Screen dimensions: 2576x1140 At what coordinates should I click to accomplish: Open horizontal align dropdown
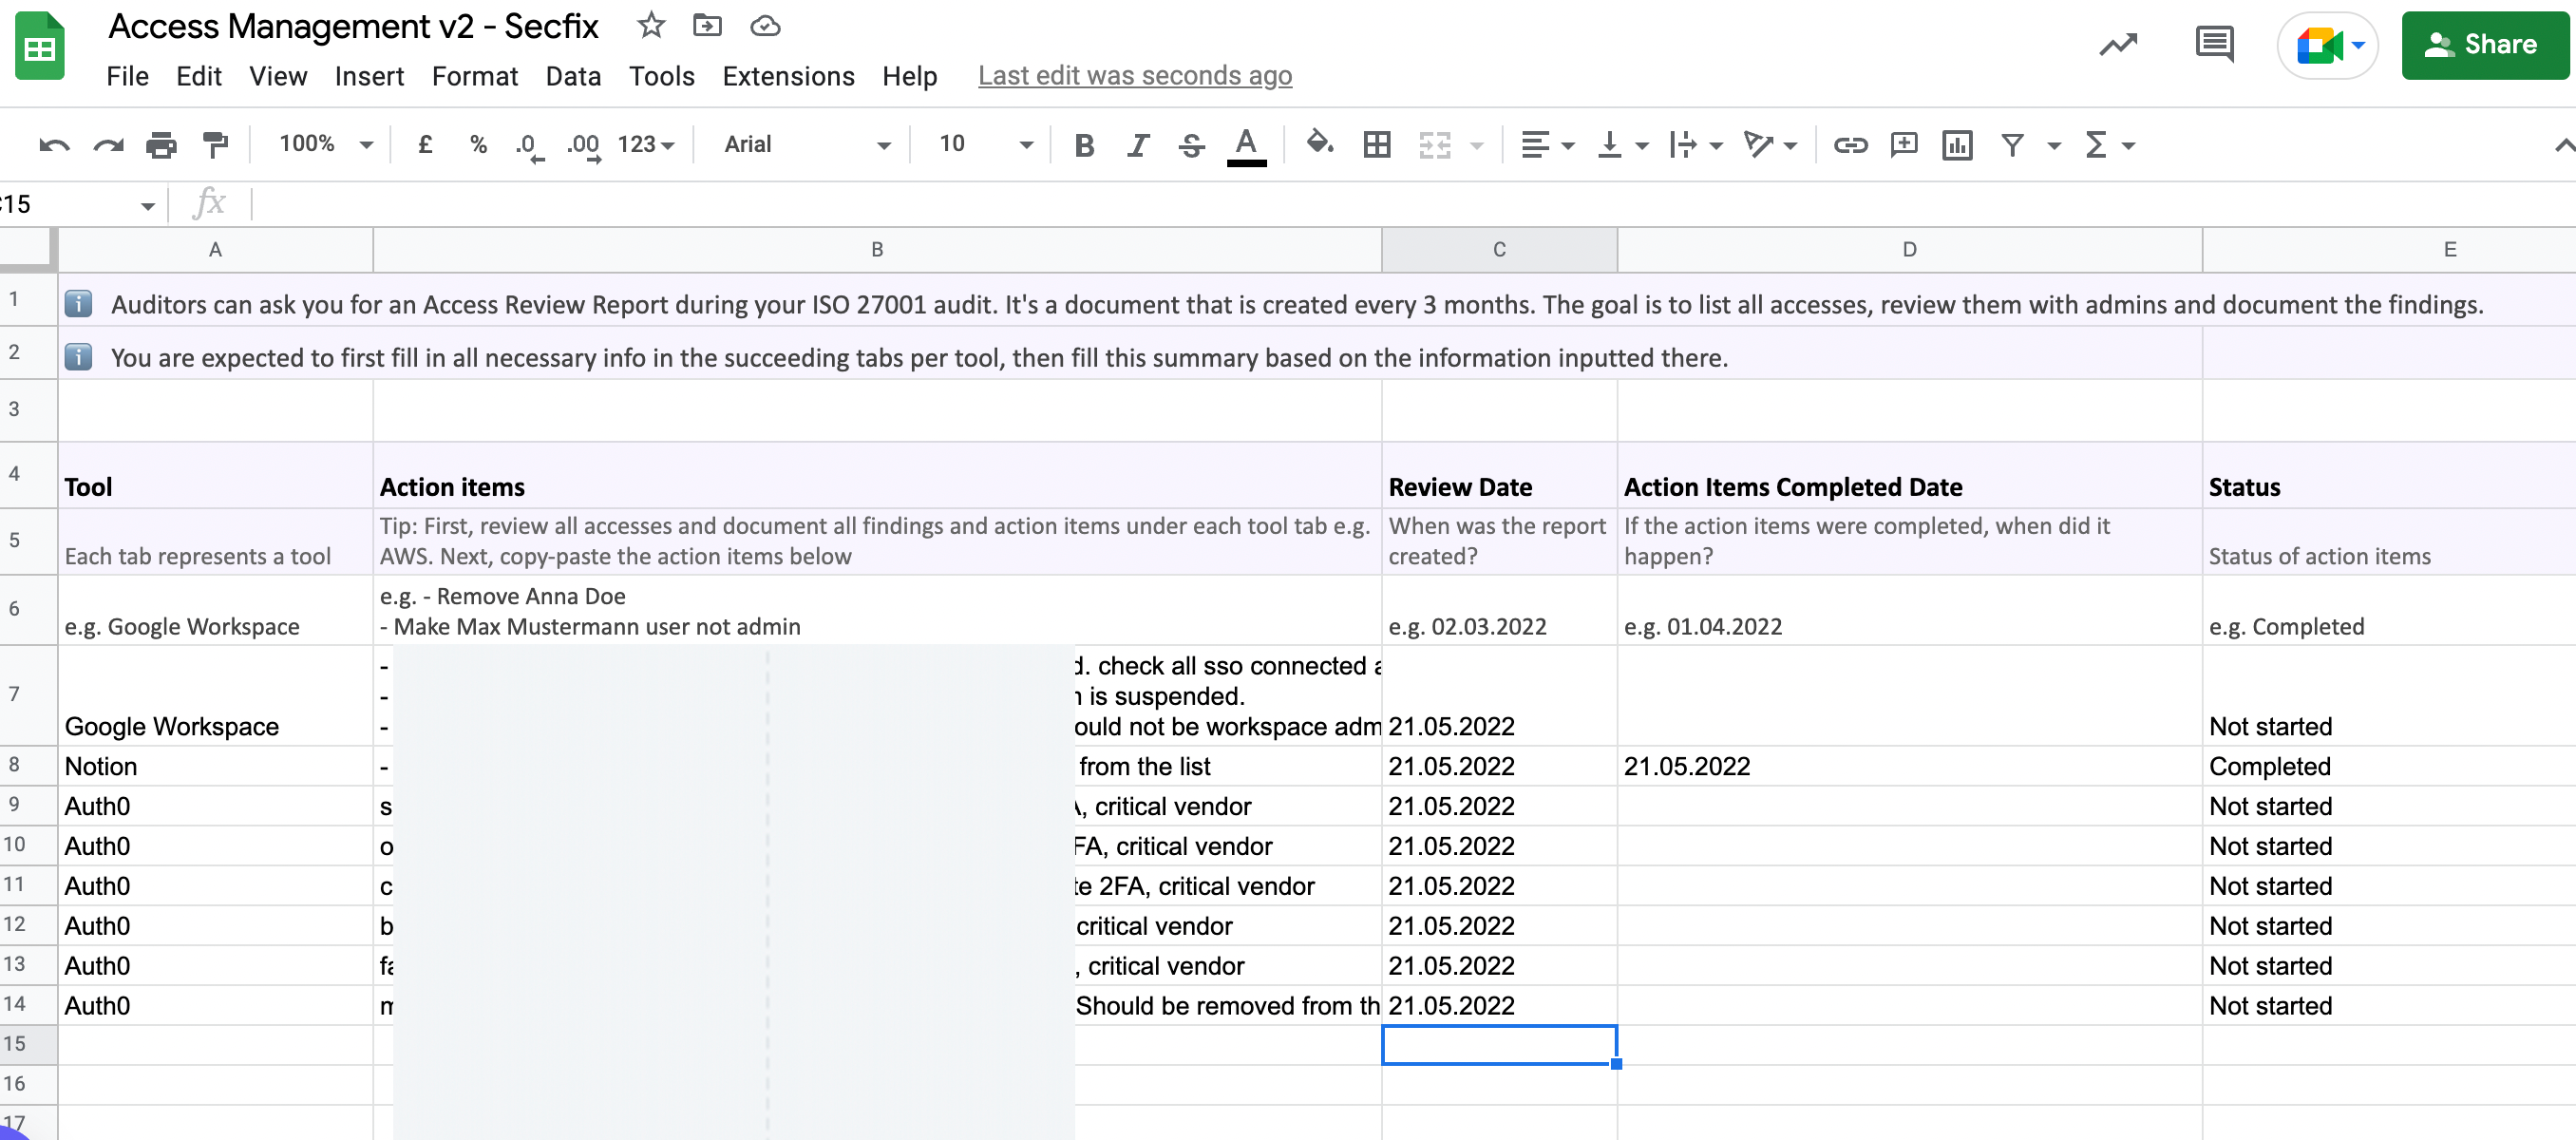(x=1547, y=145)
